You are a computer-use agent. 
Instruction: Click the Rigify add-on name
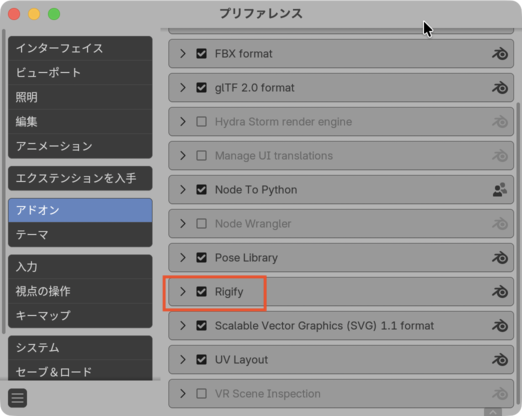tap(229, 292)
